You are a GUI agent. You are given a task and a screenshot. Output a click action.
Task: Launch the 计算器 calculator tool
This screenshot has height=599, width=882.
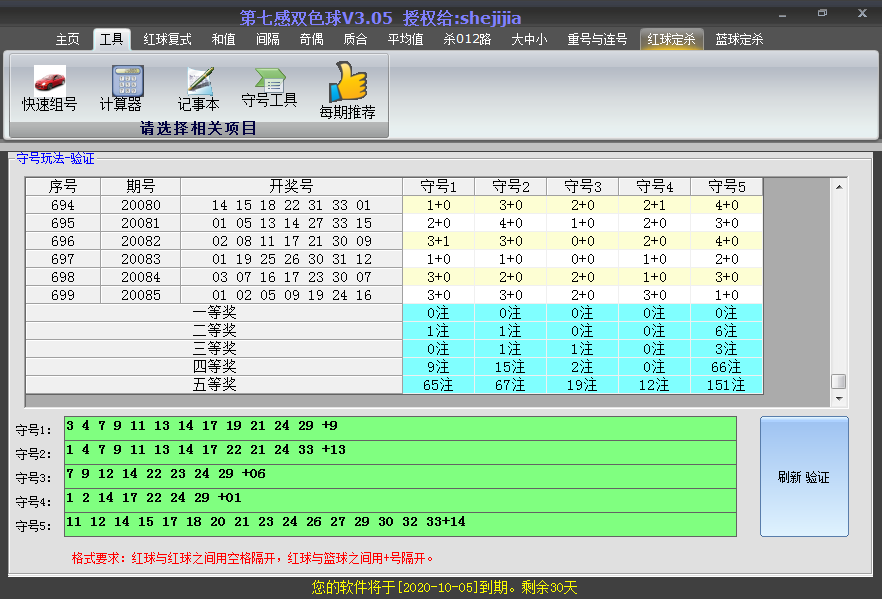pos(121,88)
